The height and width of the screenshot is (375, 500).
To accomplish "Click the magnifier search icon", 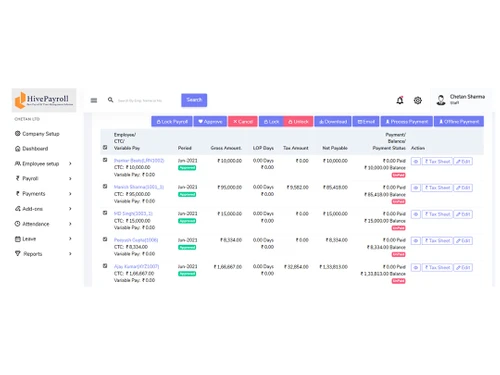I will 110,100.
